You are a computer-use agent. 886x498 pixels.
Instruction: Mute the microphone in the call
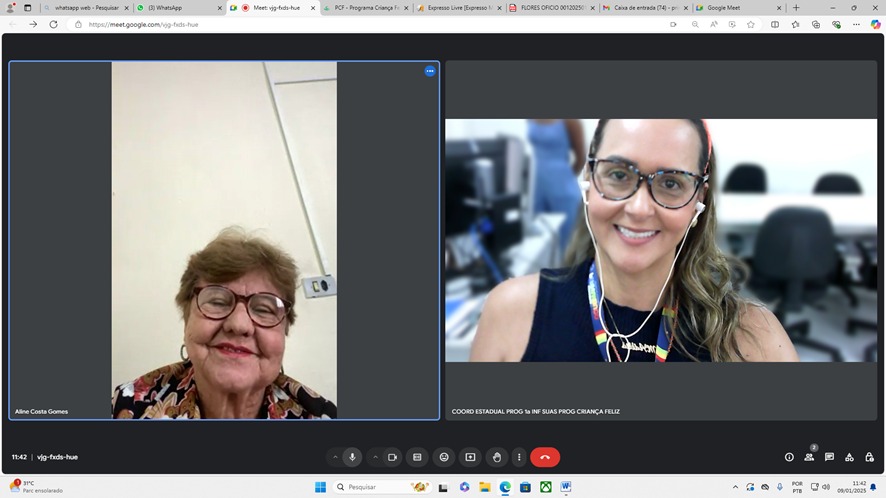click(x=352, y=457)
